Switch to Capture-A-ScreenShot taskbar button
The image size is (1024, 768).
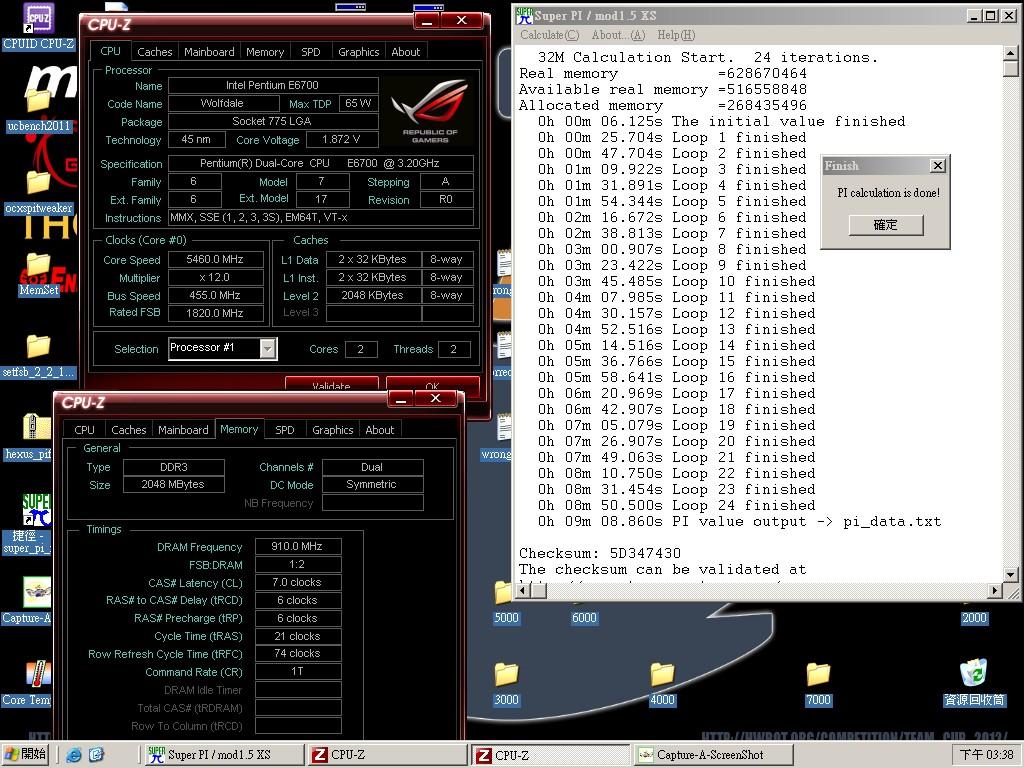click(714, 755)
